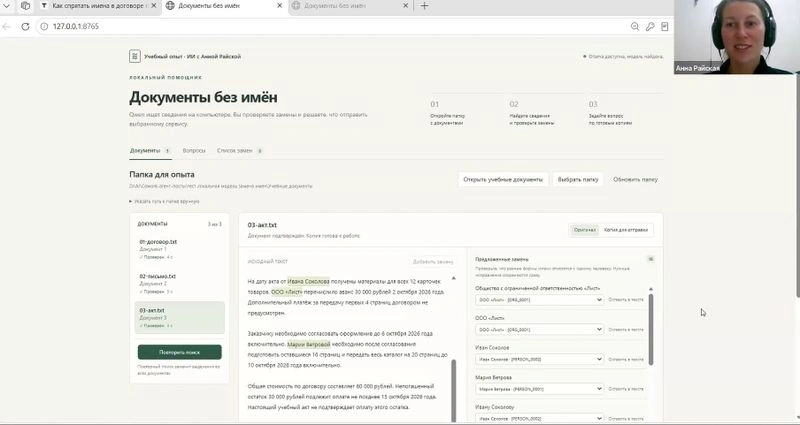Click the browser reload icon
The image size is (800, 425).
coord(25,27)
